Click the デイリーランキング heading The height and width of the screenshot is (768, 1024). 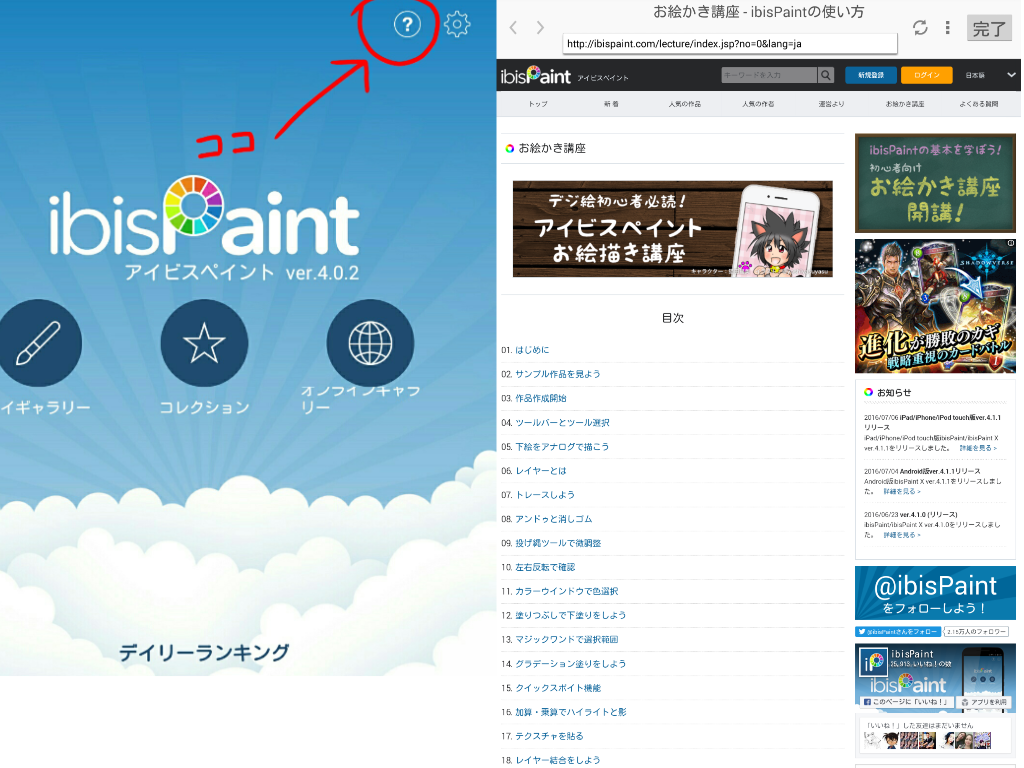click(x=204, y=652)
